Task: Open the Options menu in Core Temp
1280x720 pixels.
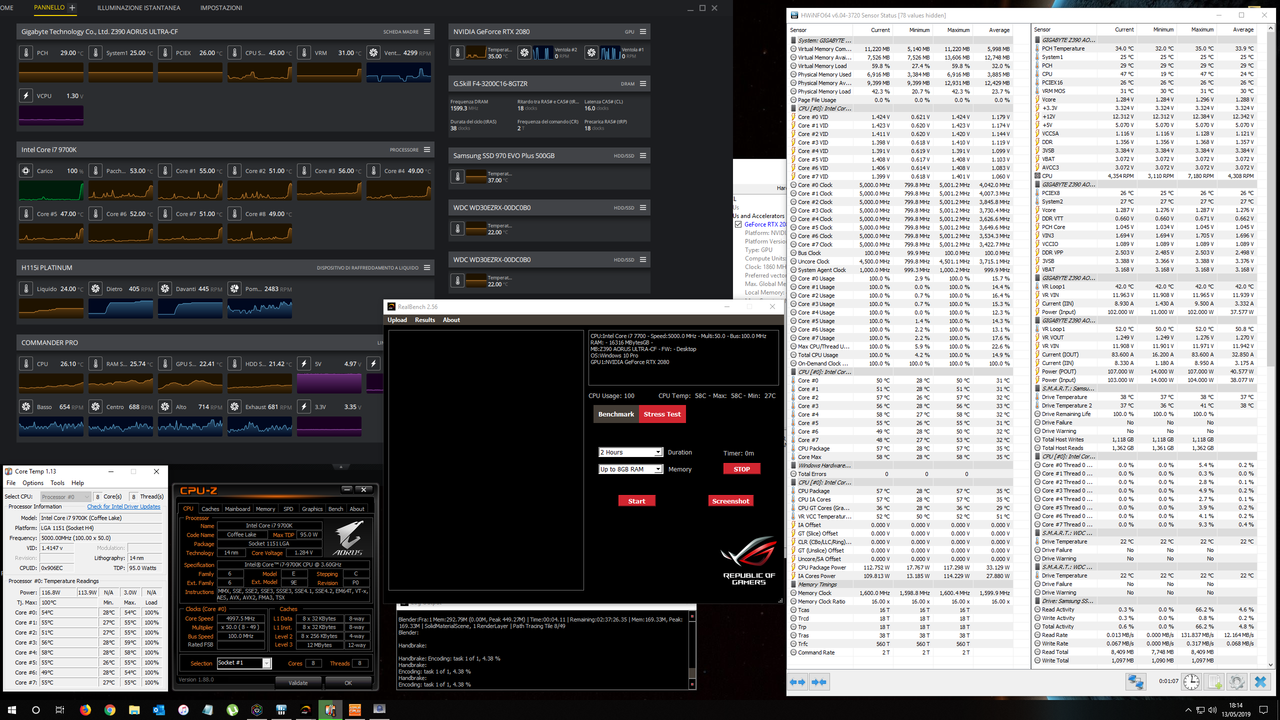Action: pyautogui.click(x=33, y=482)
